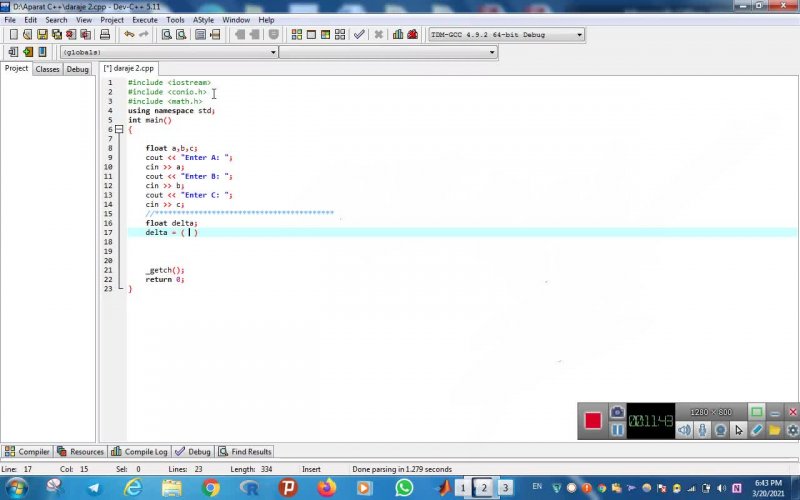Toggle cursor capture in recorder panel
Screen dimensions: 800x500
[x=738, y=430]
